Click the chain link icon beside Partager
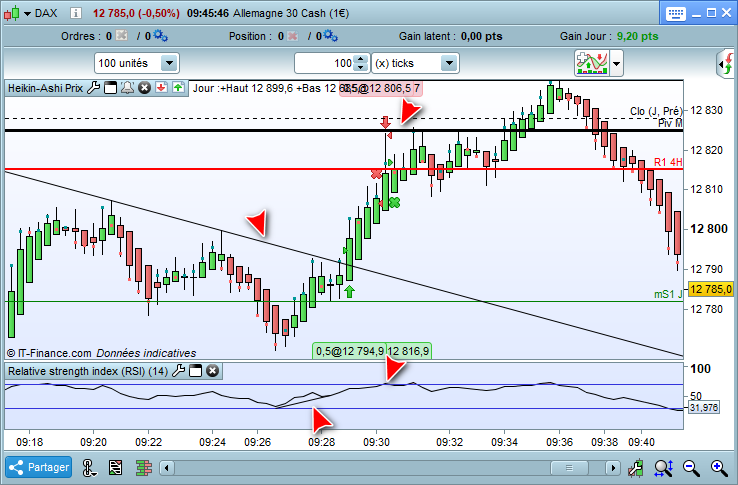The width and height of the screenshot is (738, 485). 89,468
